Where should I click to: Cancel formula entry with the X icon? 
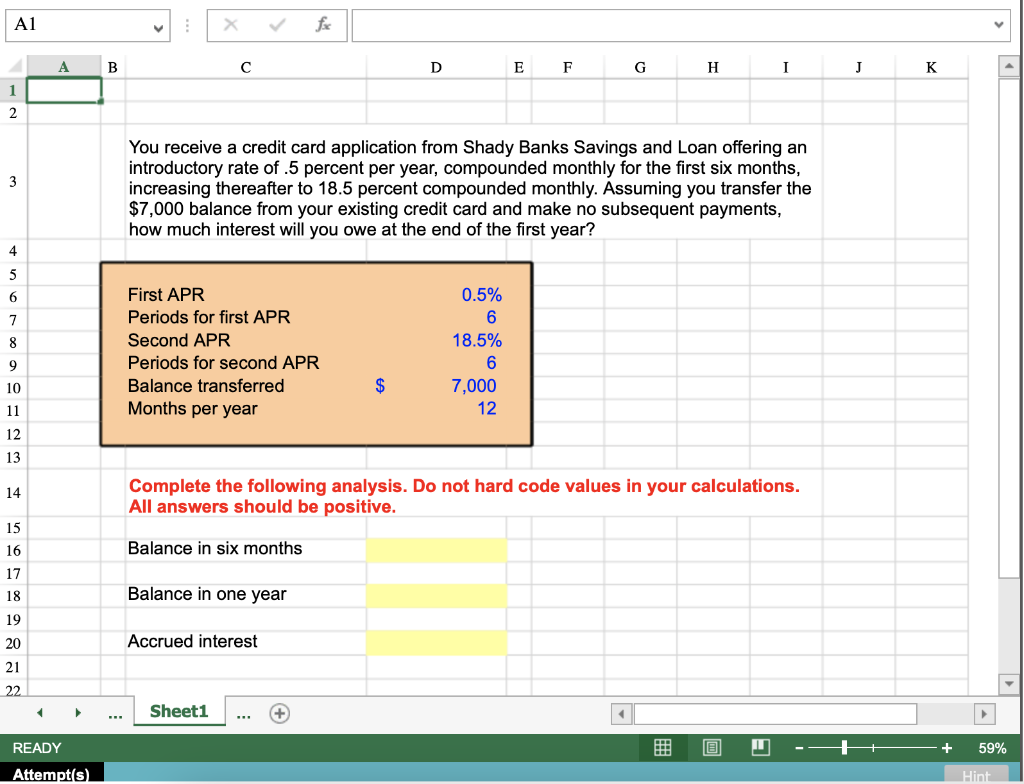click(x=230, y=25)
